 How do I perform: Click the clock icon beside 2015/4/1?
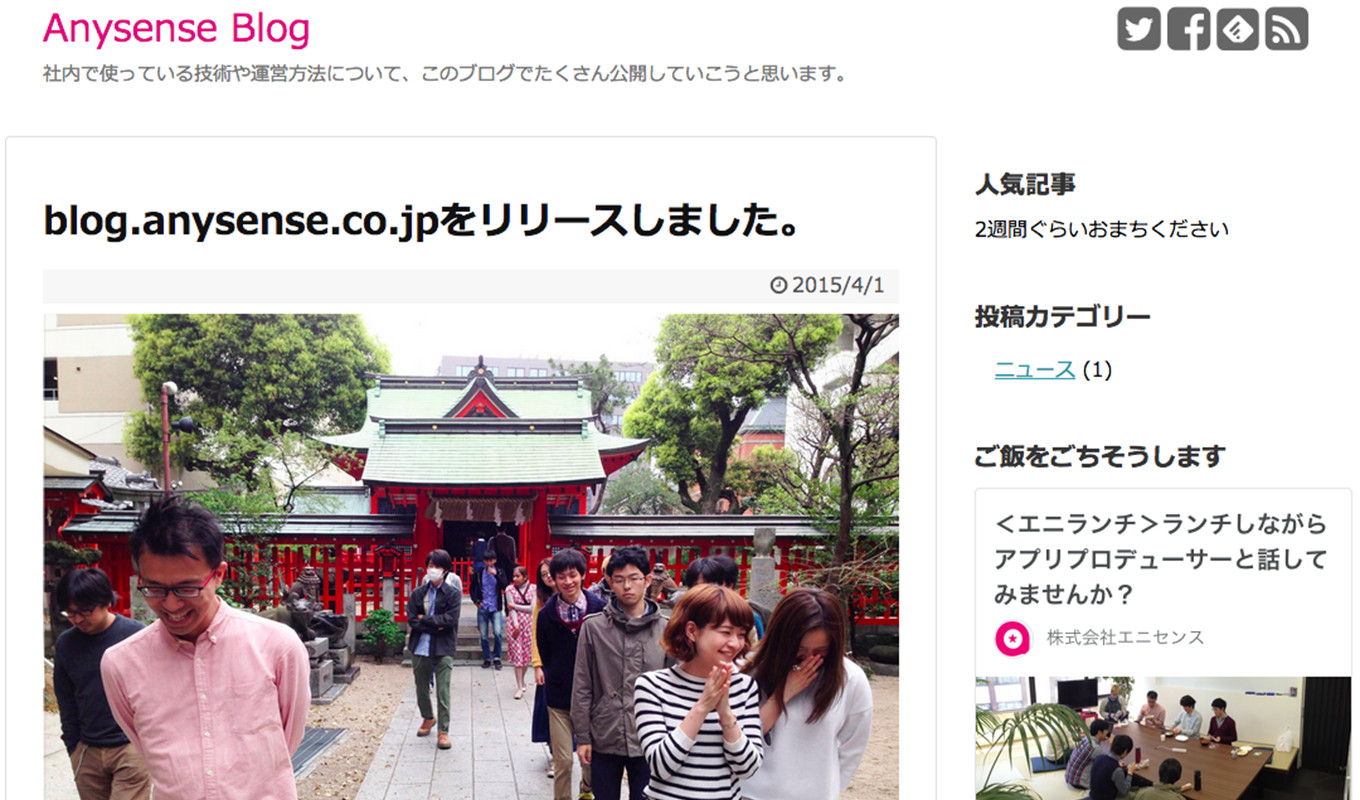pos(778,286)
